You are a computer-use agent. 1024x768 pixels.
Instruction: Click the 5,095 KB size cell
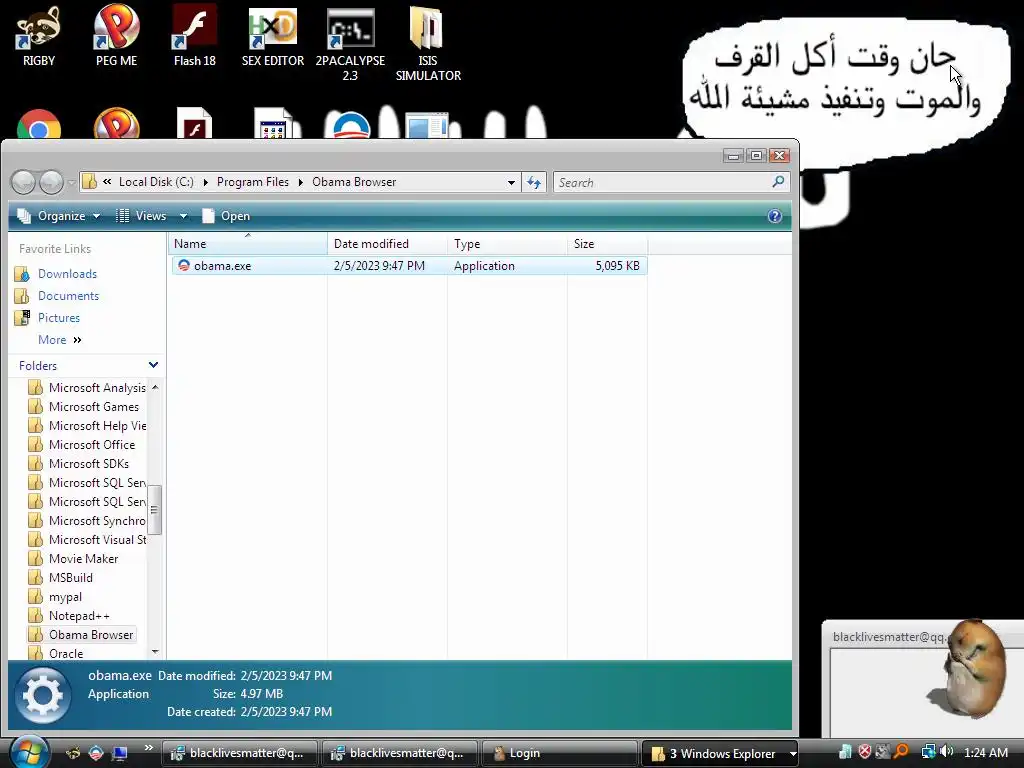pyautogui.click(x=617, y=266)
